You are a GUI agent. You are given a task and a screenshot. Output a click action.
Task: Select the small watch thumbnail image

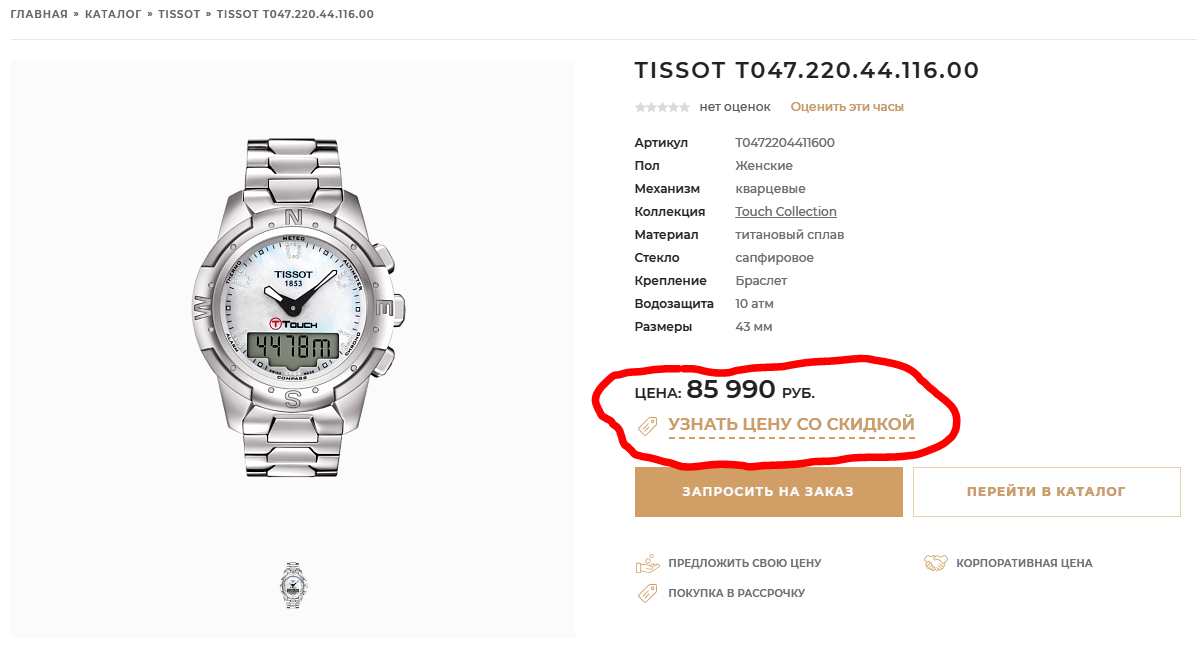click(292, 585)
